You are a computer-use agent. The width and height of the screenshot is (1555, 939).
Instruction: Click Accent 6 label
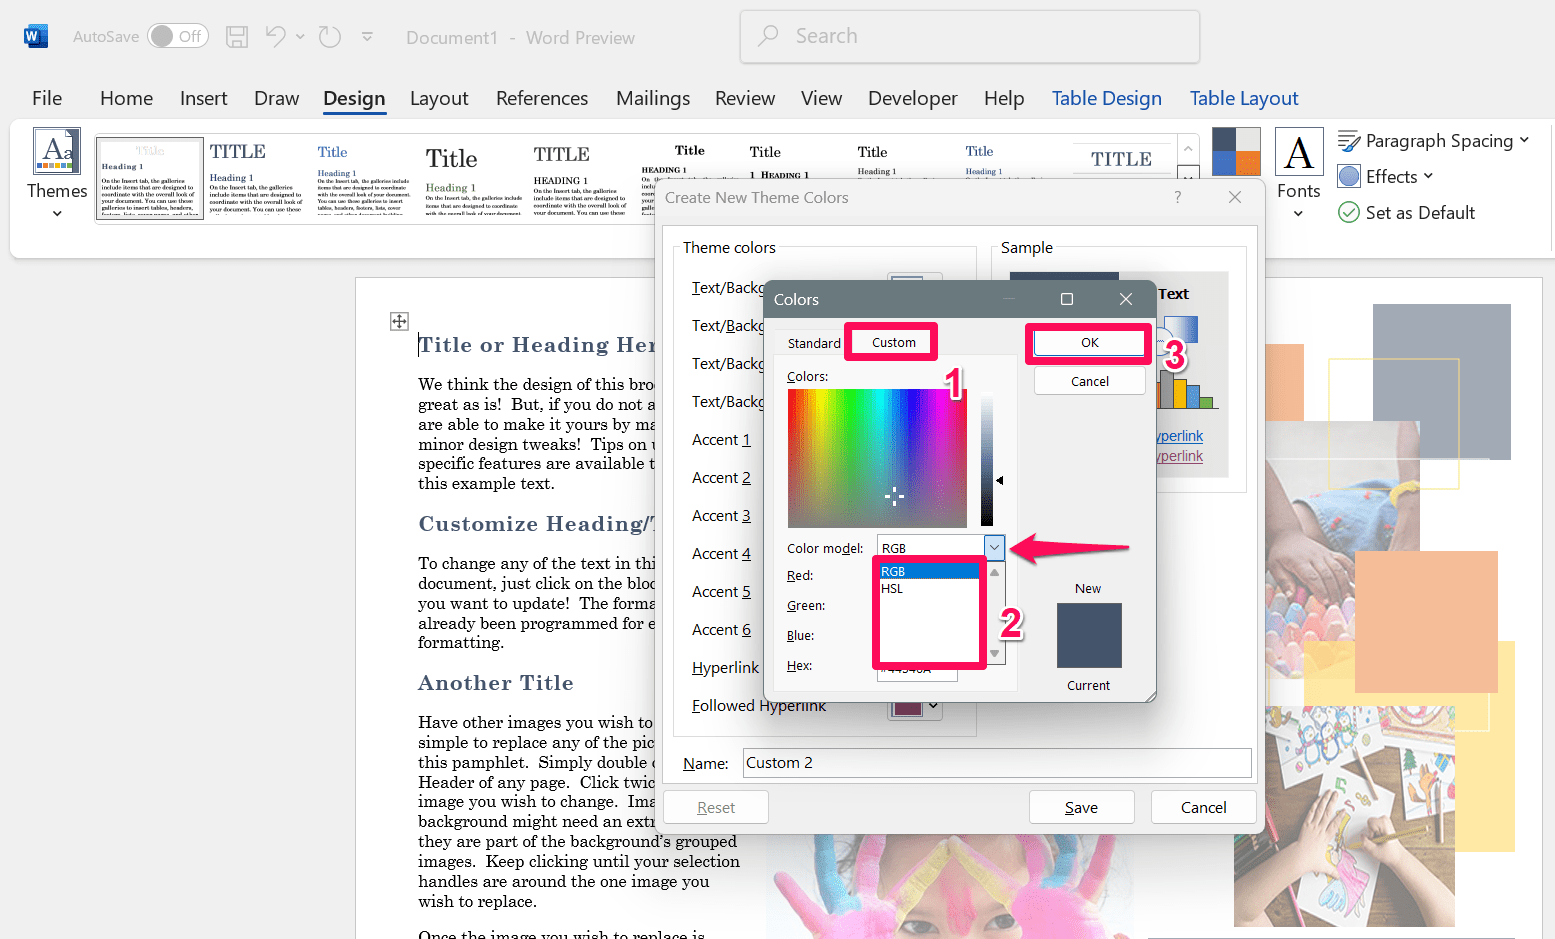[x=721, y=630]
